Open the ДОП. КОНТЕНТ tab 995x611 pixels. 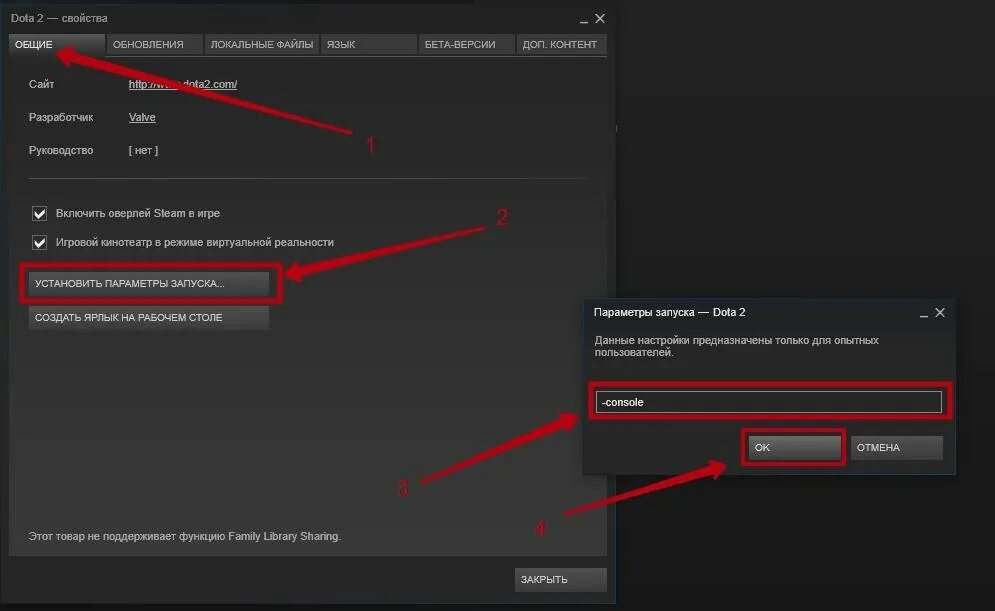click(x=561, y=44)
